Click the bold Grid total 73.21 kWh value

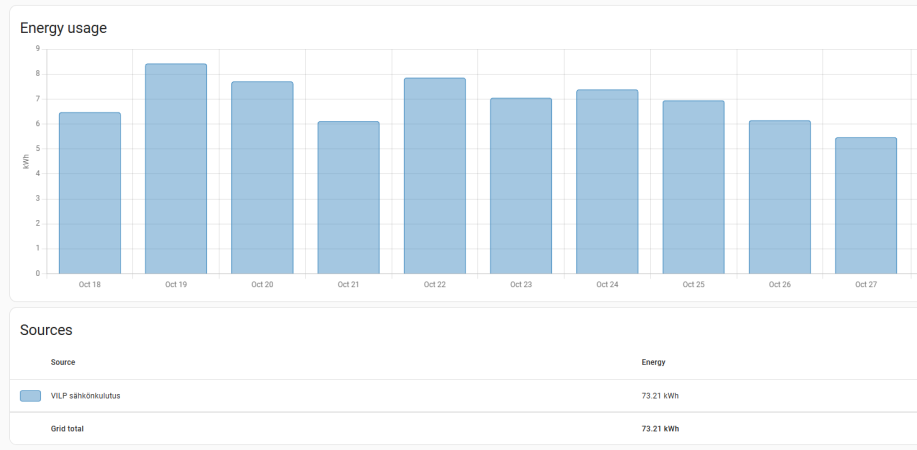660,429
